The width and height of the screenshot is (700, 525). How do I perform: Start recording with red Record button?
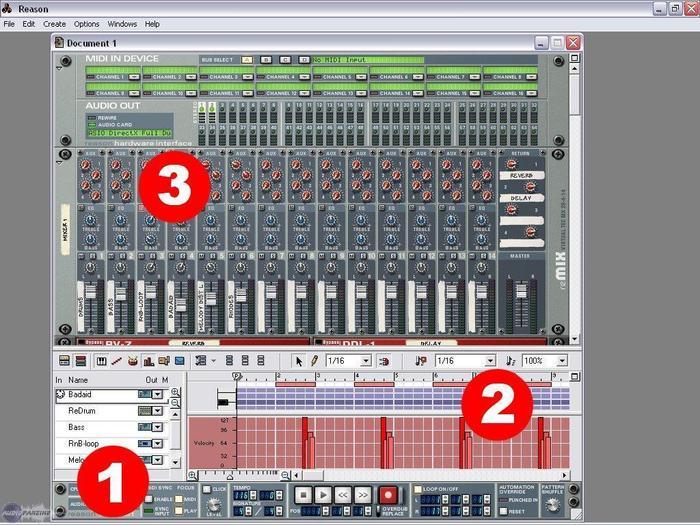pyautogui.click(x=388, y=495)
